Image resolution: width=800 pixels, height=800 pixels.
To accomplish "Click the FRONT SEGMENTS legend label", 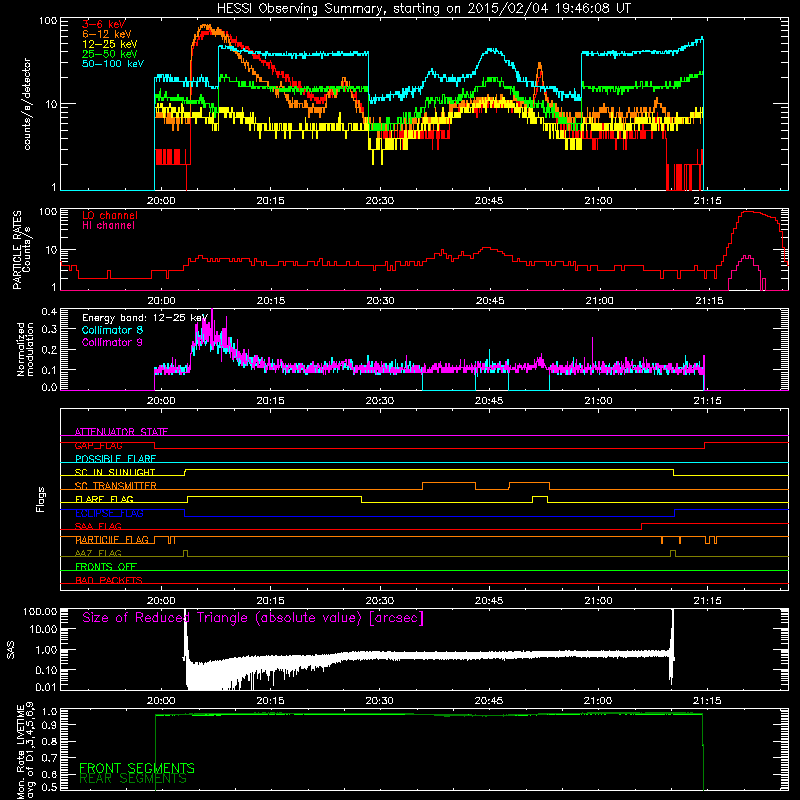I will (137, 768).
